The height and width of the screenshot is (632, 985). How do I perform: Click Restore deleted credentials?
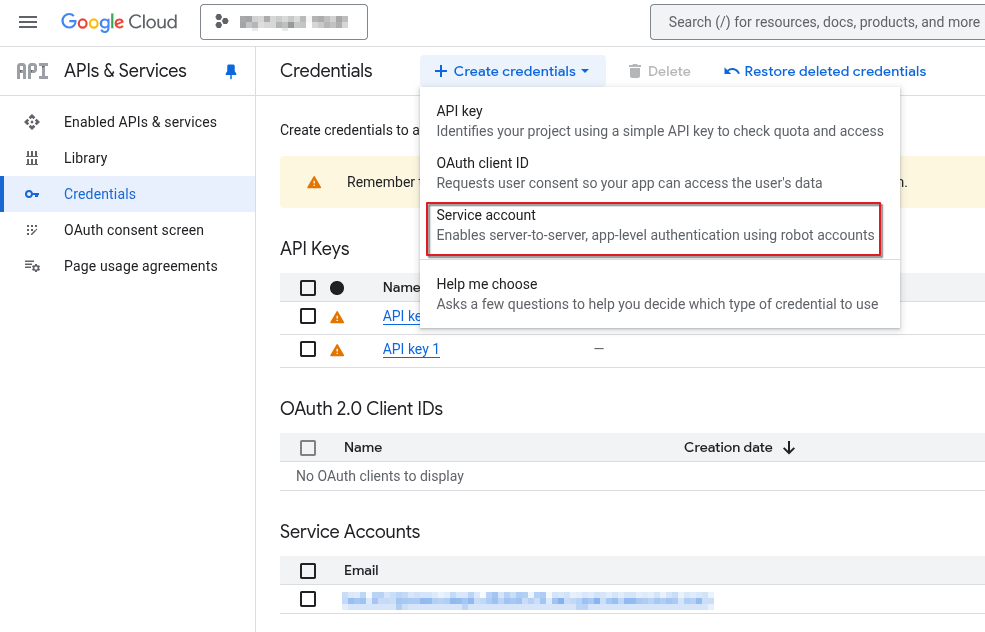coord(825,71)
